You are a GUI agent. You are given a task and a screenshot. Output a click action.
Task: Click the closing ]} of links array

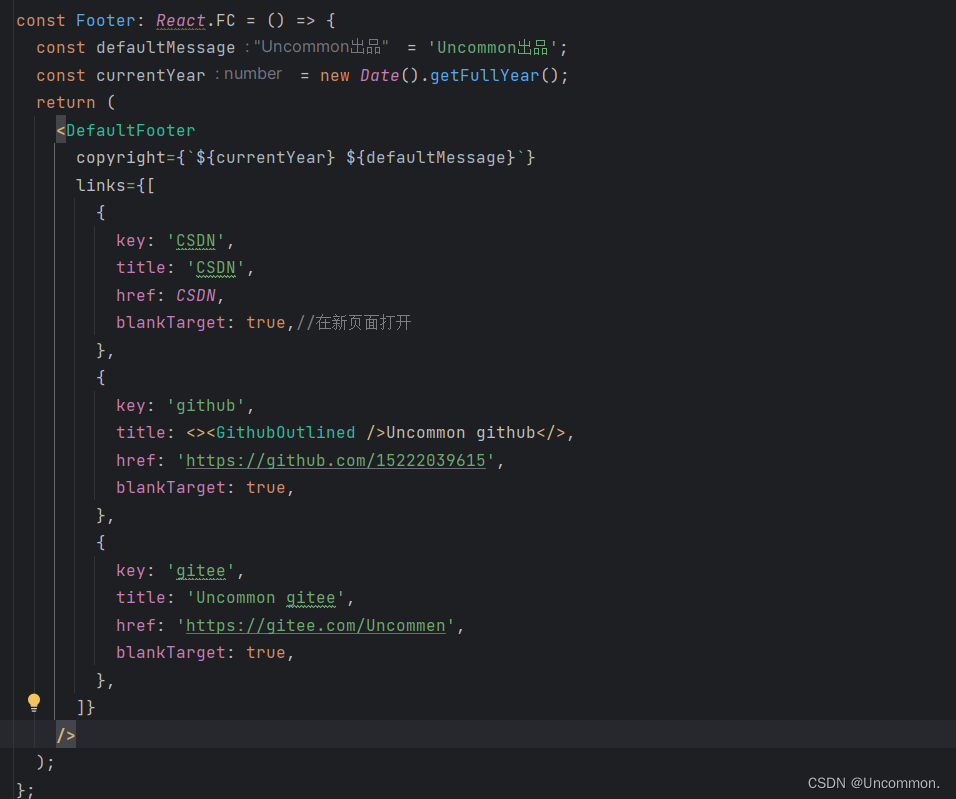86,708
